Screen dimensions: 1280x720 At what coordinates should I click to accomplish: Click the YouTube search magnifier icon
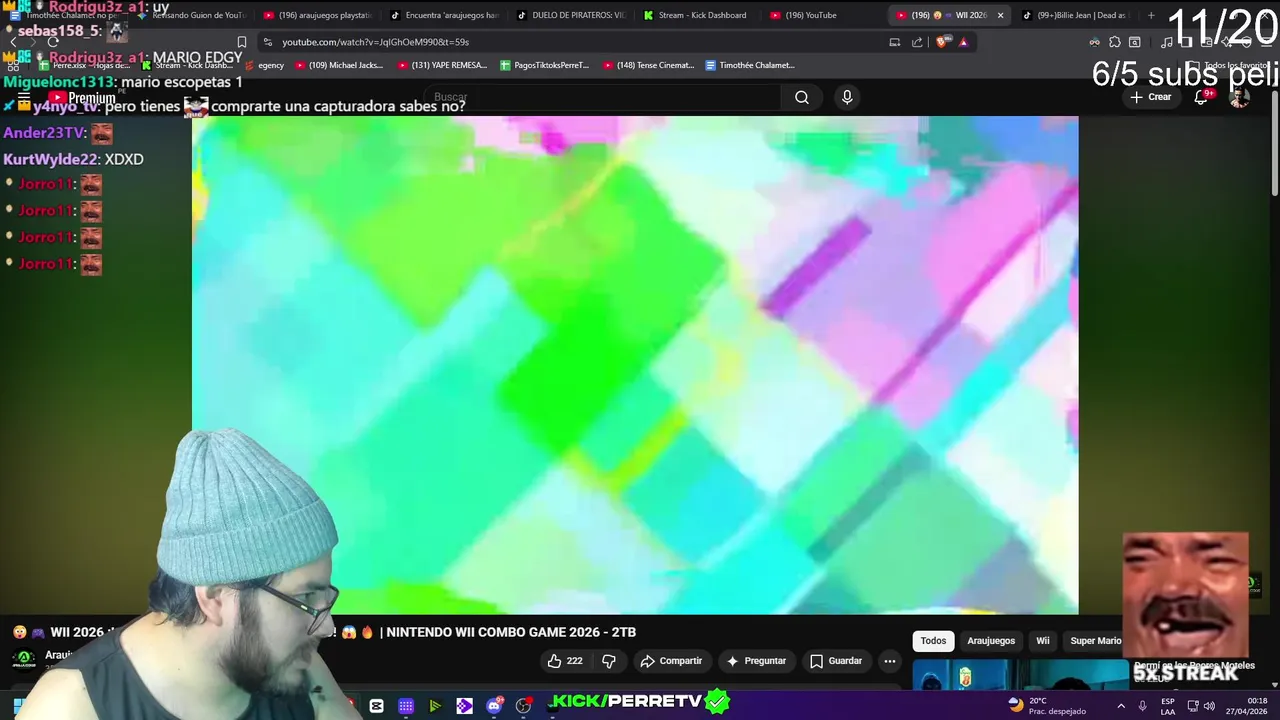[x=801, y=97]
